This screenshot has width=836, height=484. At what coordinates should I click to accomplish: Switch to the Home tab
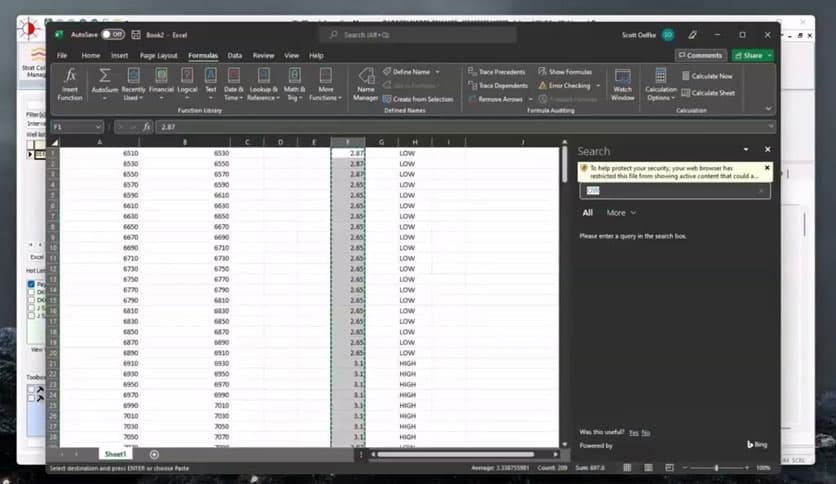pos(91,55)
